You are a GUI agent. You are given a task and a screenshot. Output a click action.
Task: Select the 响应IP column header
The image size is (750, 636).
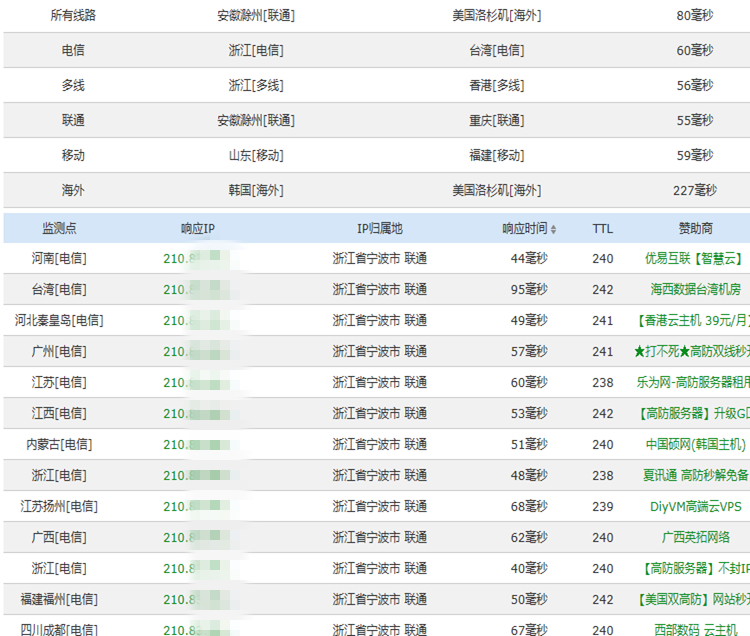tap(198, 229)
